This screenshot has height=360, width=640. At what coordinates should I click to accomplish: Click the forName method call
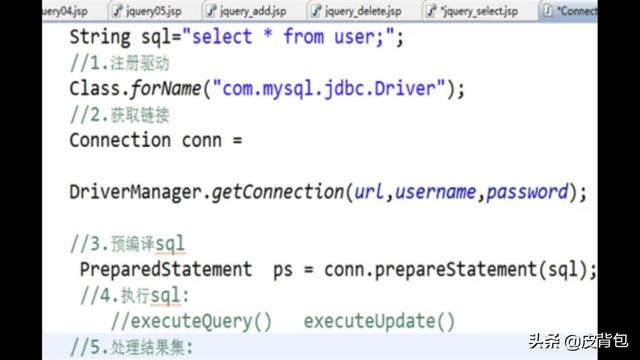click(x=166, y=89)
